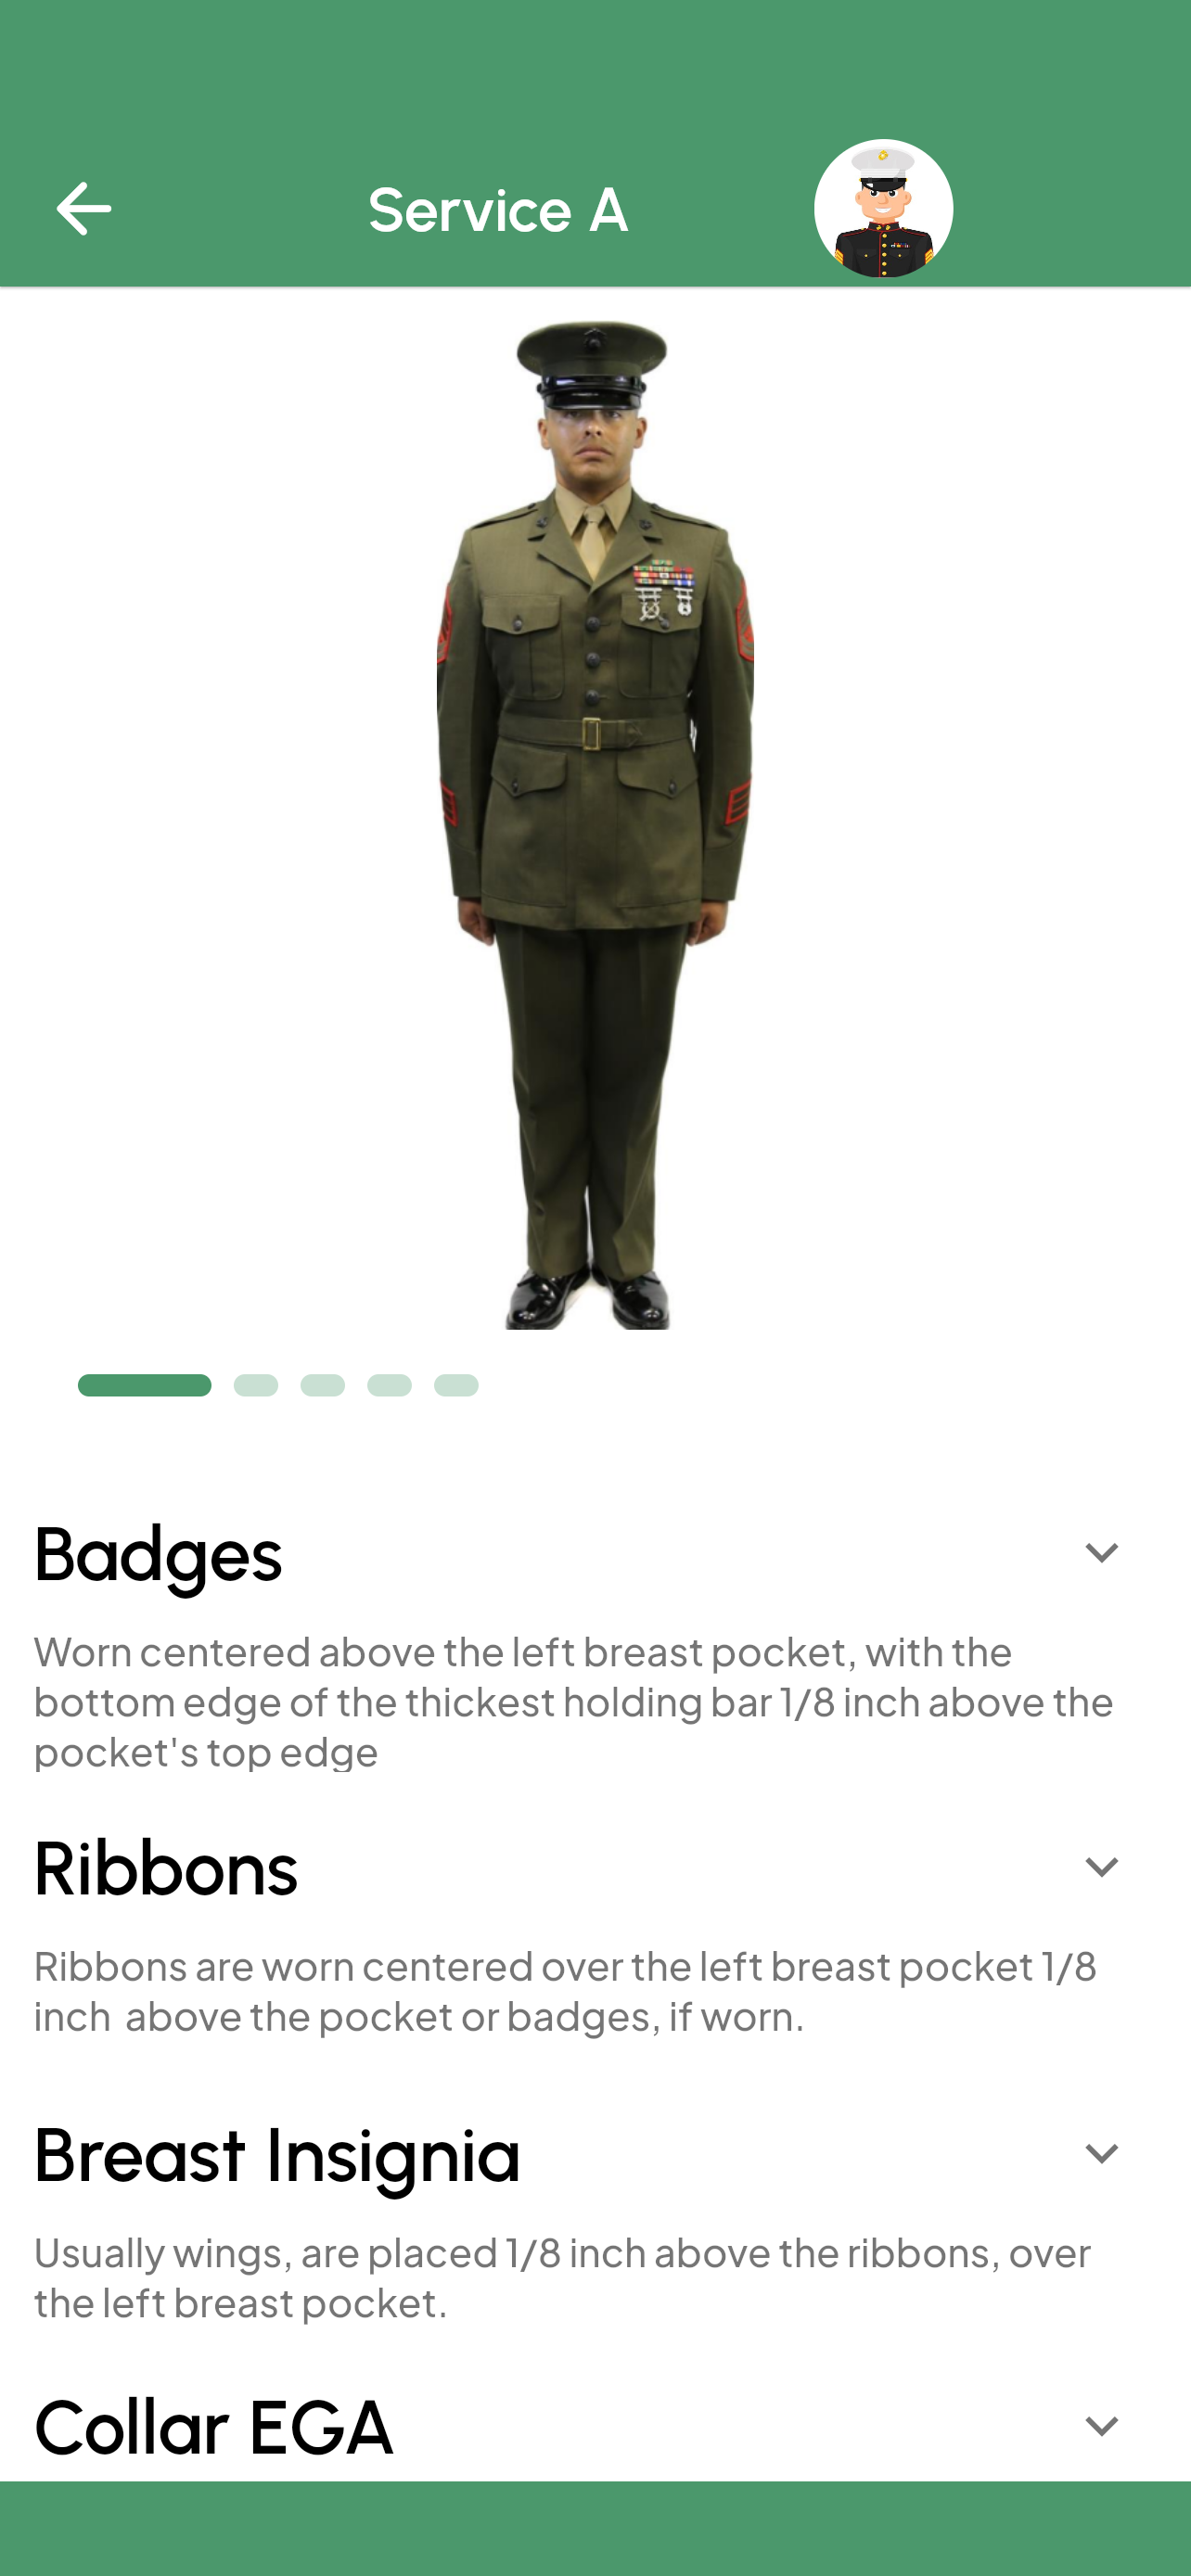Jump to the third carousel dot
Viewport: 1191px width, 2576px height.
[x=323, y=1385]
